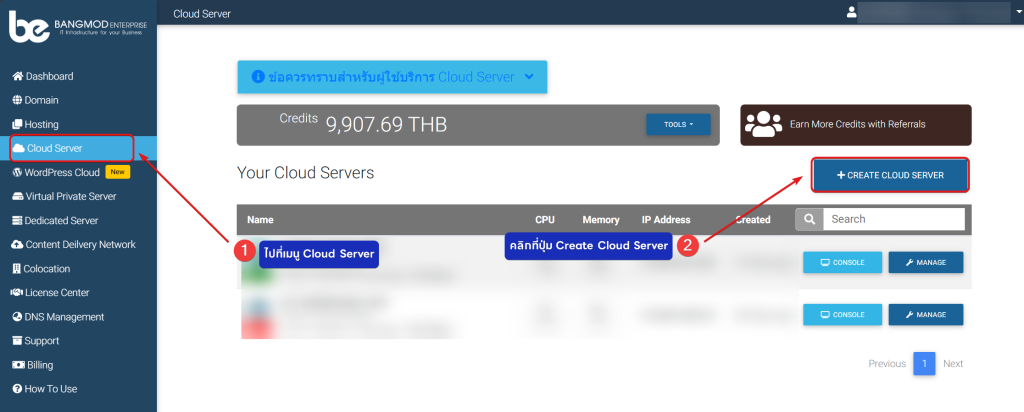Go to Next page of servers
Screen dimensions: 1024x412
953,364
